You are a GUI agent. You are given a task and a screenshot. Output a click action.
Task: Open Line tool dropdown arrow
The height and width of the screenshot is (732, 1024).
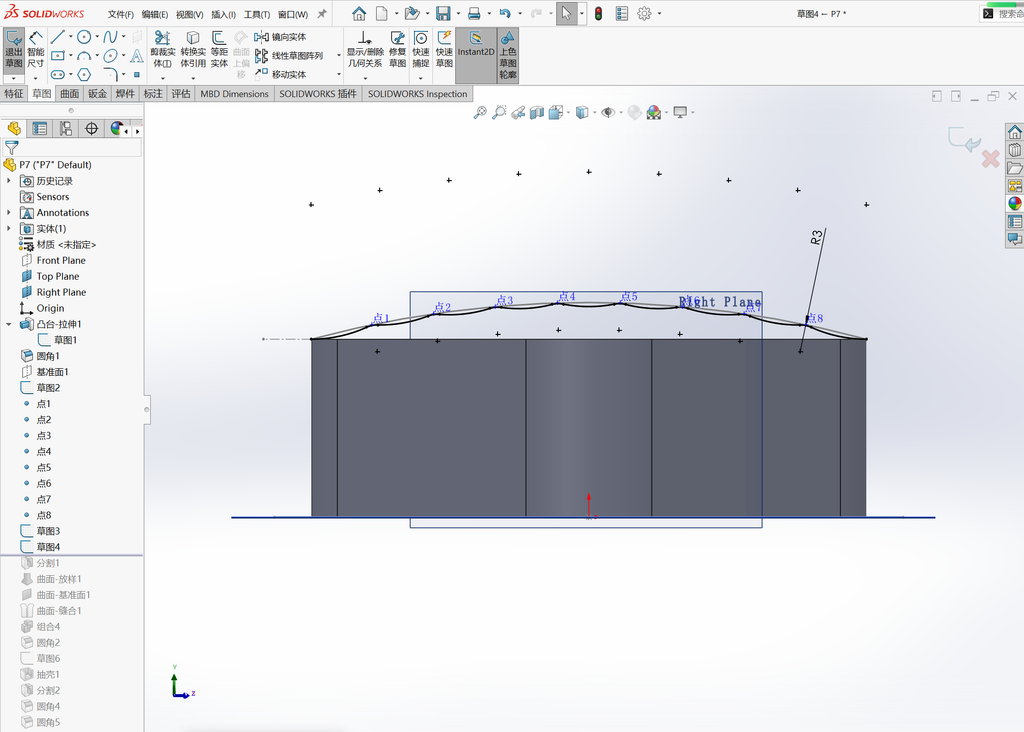71,37
